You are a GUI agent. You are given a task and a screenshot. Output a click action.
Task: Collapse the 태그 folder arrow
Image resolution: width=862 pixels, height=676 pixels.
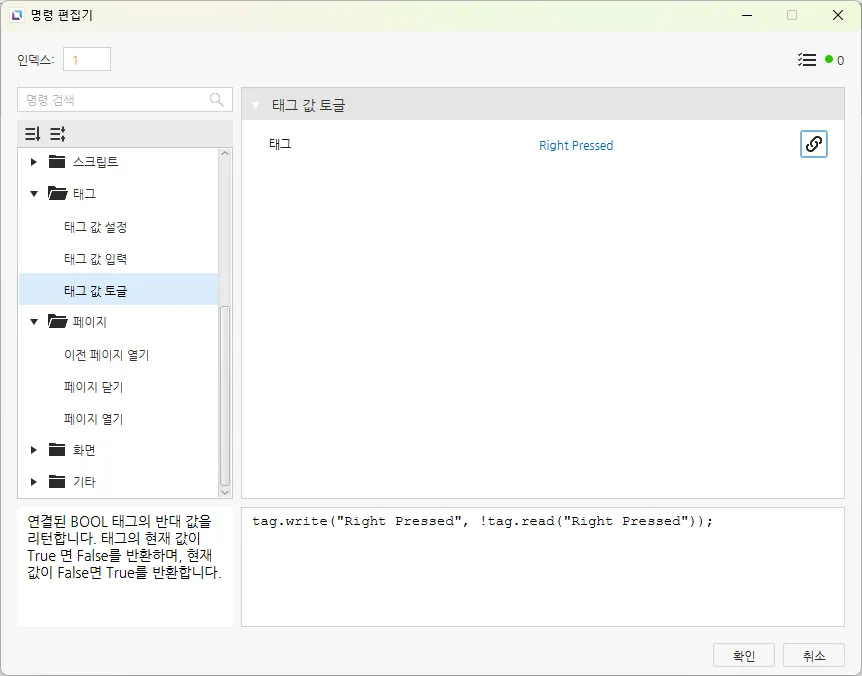click(34, 194)
